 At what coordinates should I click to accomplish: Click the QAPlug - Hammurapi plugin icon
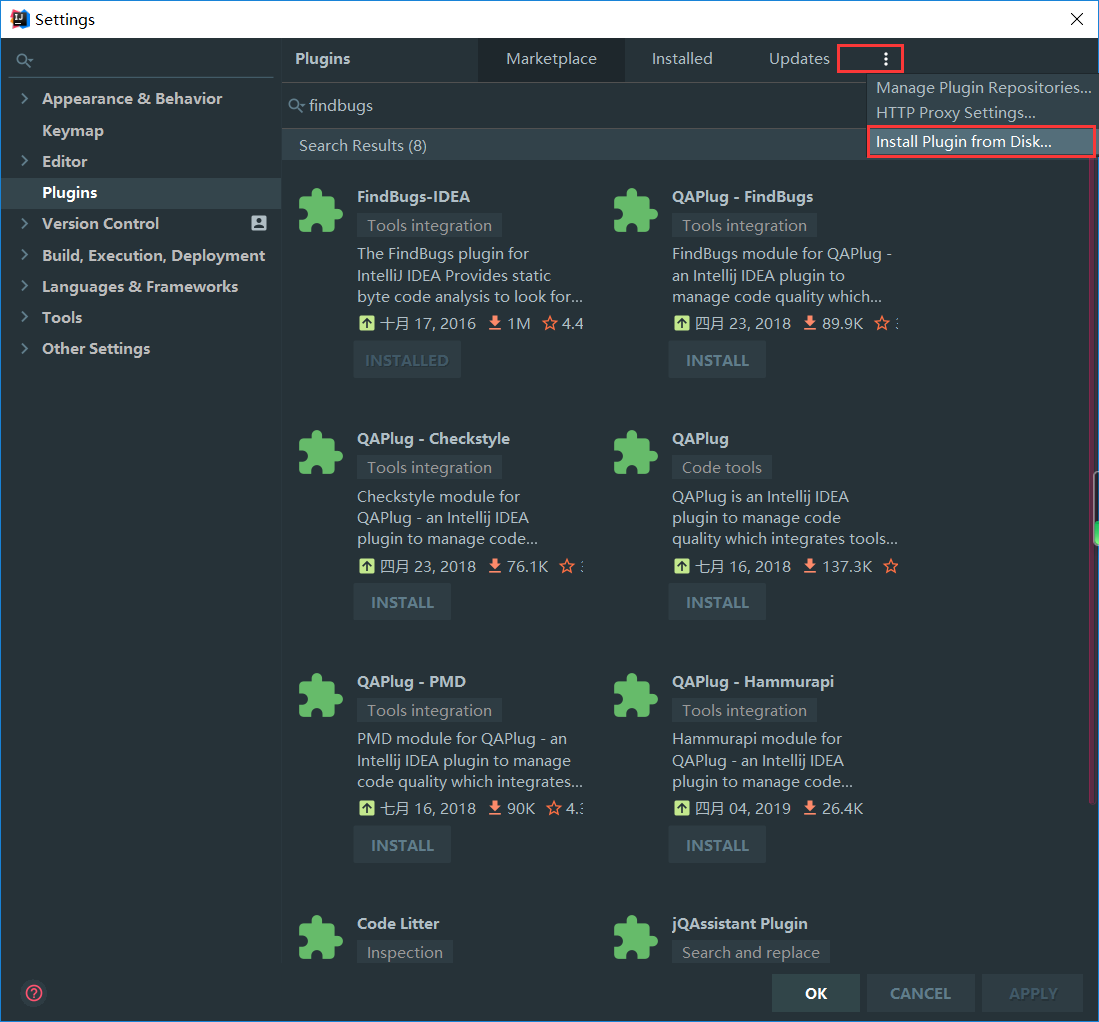635,696
